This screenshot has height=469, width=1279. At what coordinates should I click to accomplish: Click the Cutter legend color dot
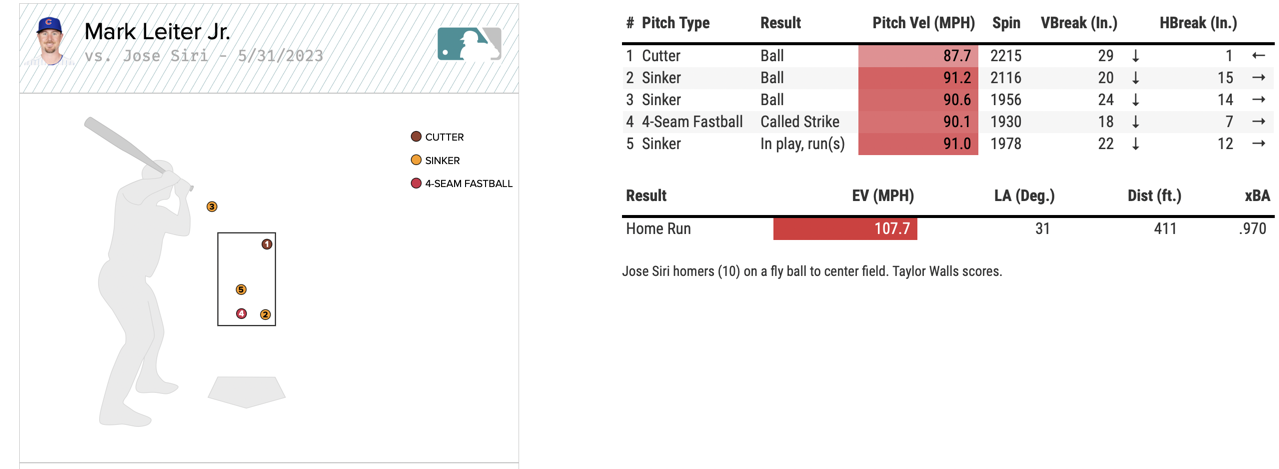coord(416,137)
